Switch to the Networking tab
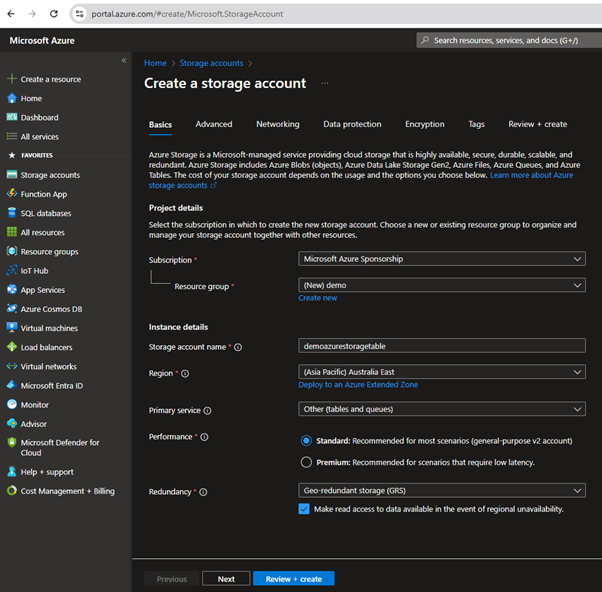Screen dimensions: 602x592 (278, 124)
